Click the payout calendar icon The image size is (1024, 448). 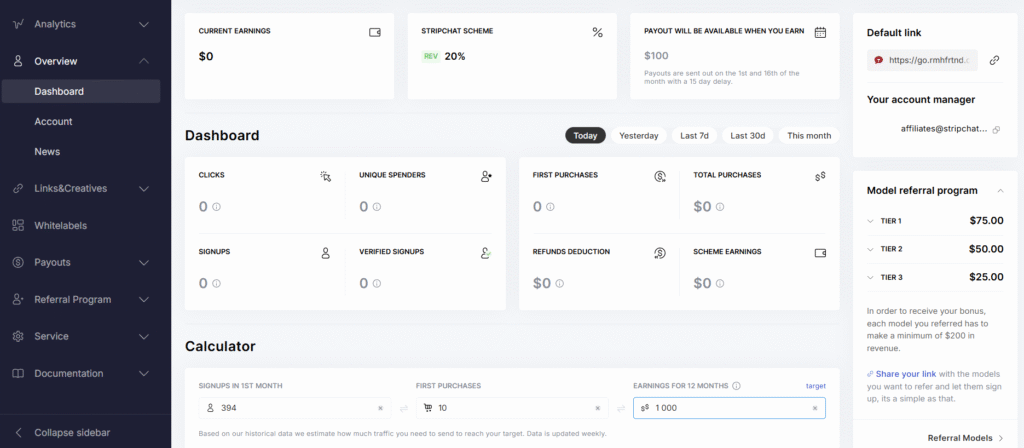pos(820,32)
